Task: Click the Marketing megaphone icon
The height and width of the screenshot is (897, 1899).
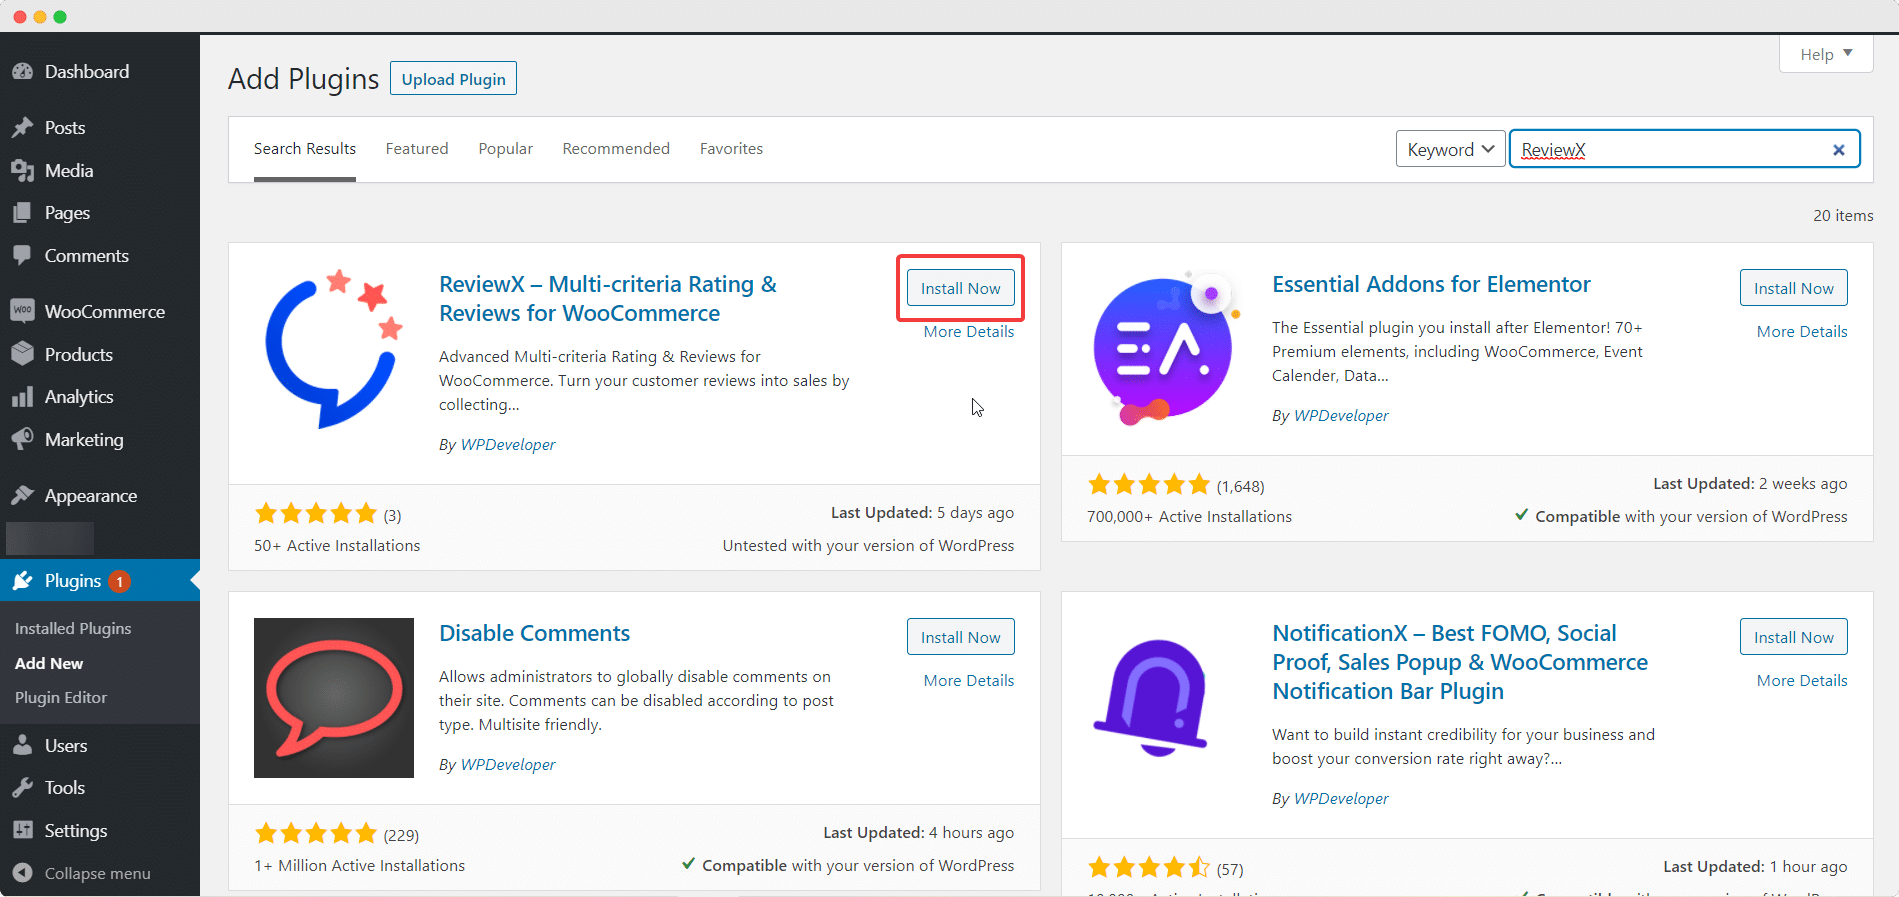Action: (22, 439)
